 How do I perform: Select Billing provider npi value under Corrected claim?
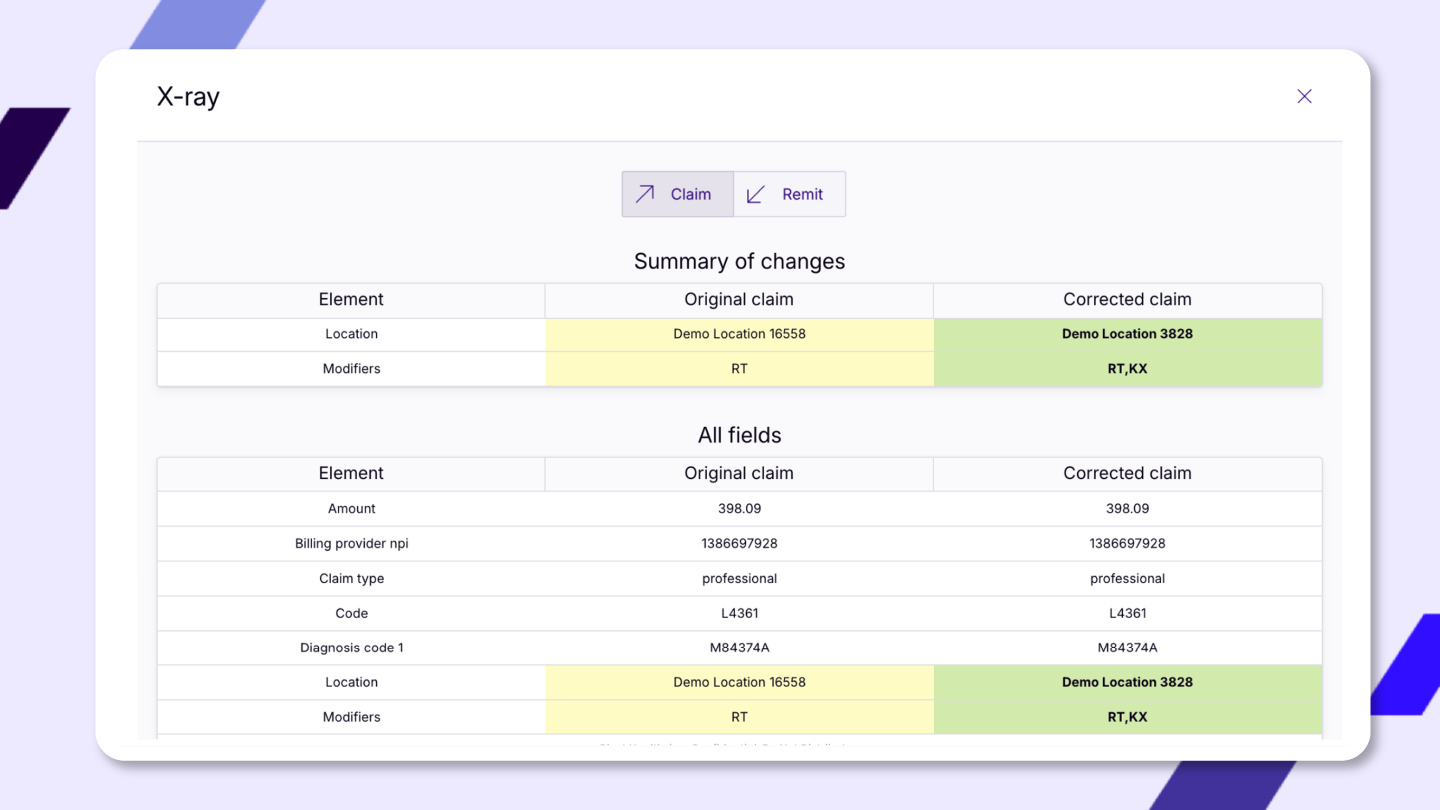[1127, 544]
